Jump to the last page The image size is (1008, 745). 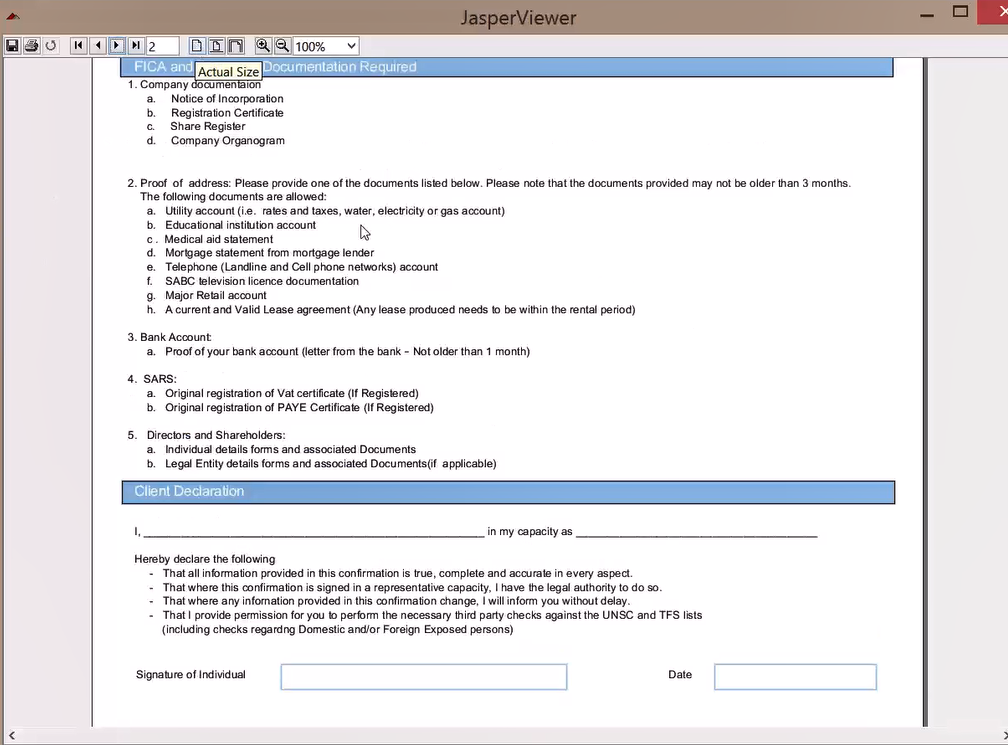click(x=136, y=46)
